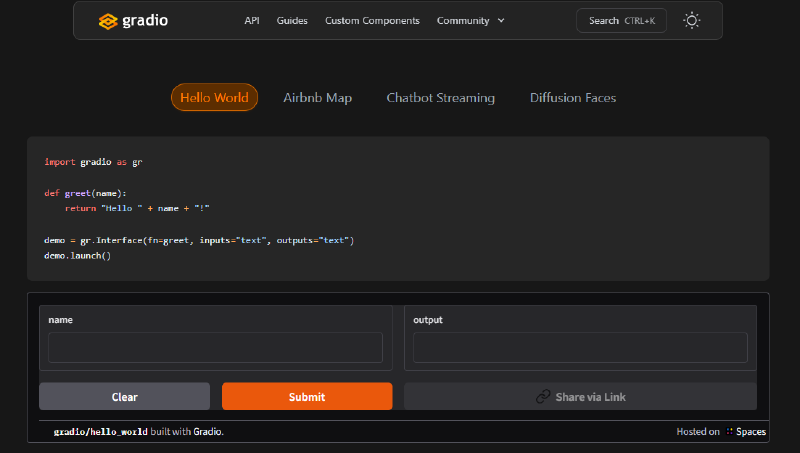The image size is (800, 453).
Task: Toggle light mode with the sun icon
Action: (x=691, y=20)
